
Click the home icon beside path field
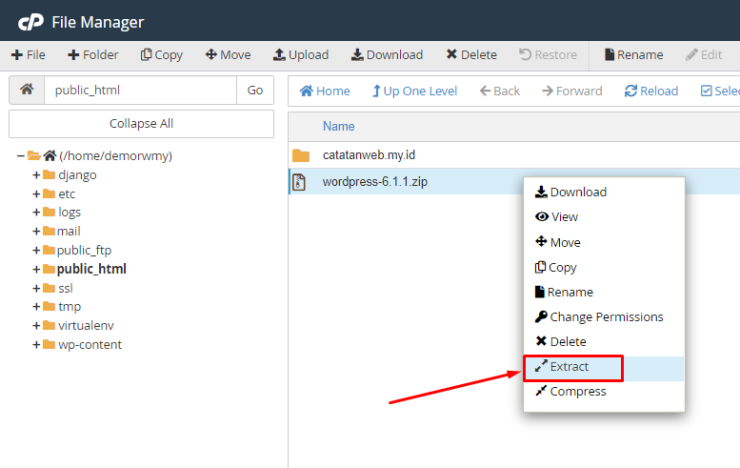(x=27, y=90)
